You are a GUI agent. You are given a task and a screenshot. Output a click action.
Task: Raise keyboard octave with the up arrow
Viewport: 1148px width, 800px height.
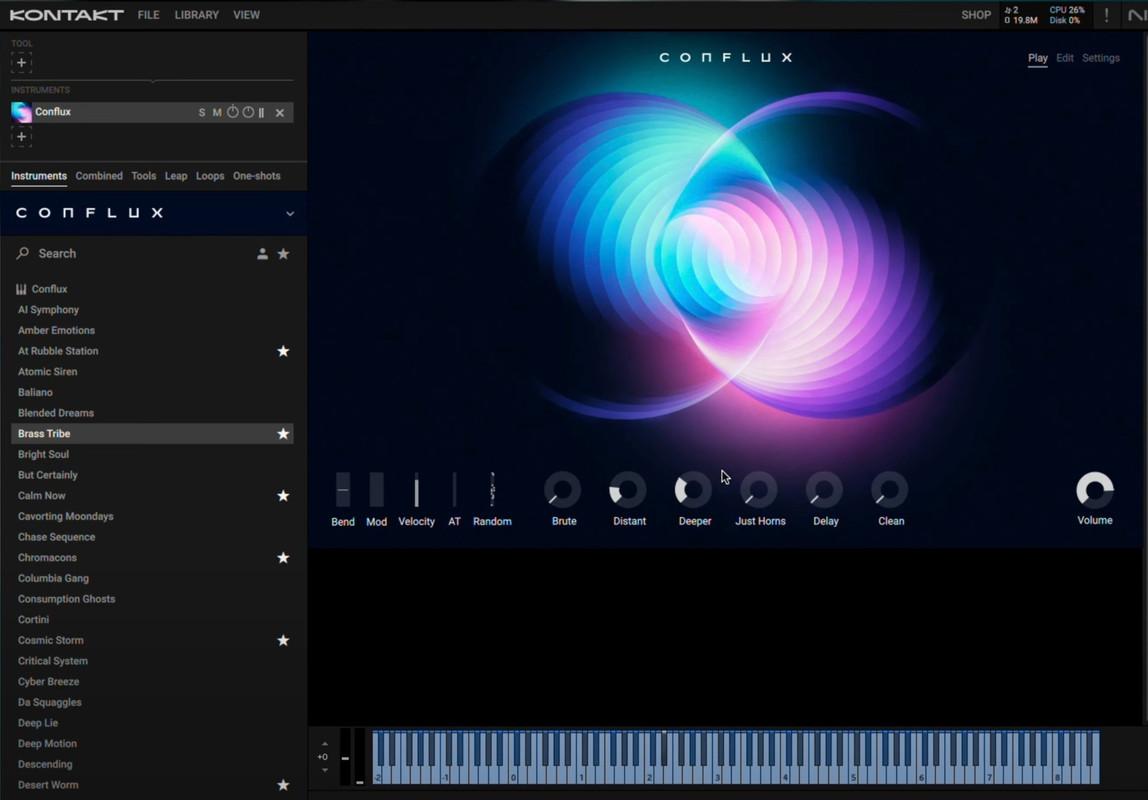click(x=324, y=744)
